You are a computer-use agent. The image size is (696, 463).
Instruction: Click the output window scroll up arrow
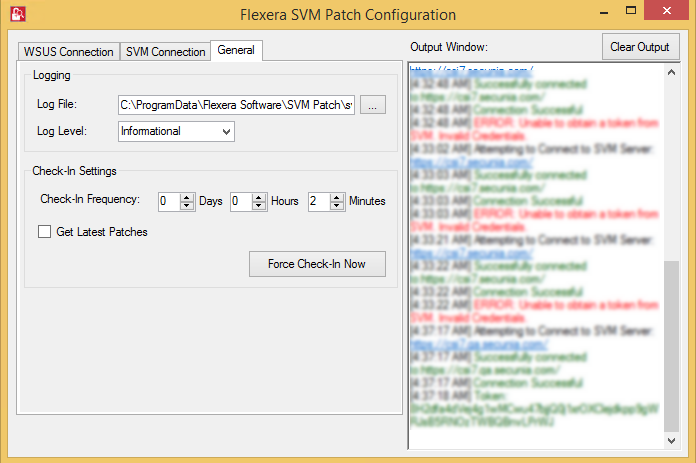[672, 72]
